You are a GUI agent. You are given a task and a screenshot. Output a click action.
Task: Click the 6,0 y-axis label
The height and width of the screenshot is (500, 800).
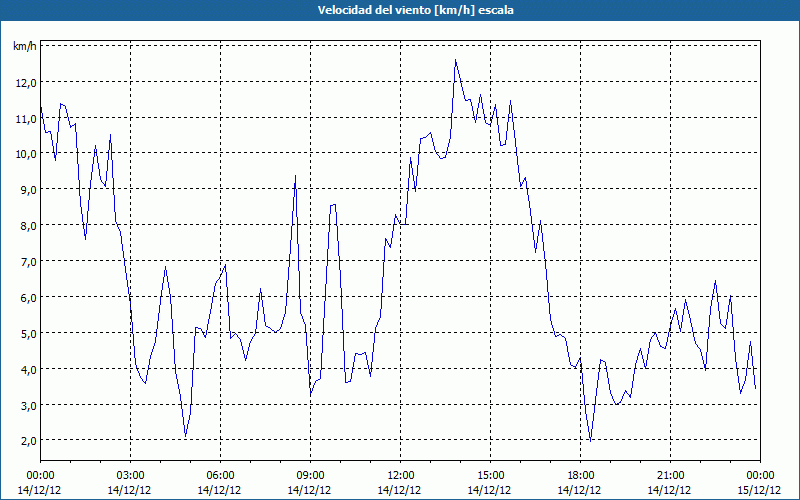click(28, 297)
